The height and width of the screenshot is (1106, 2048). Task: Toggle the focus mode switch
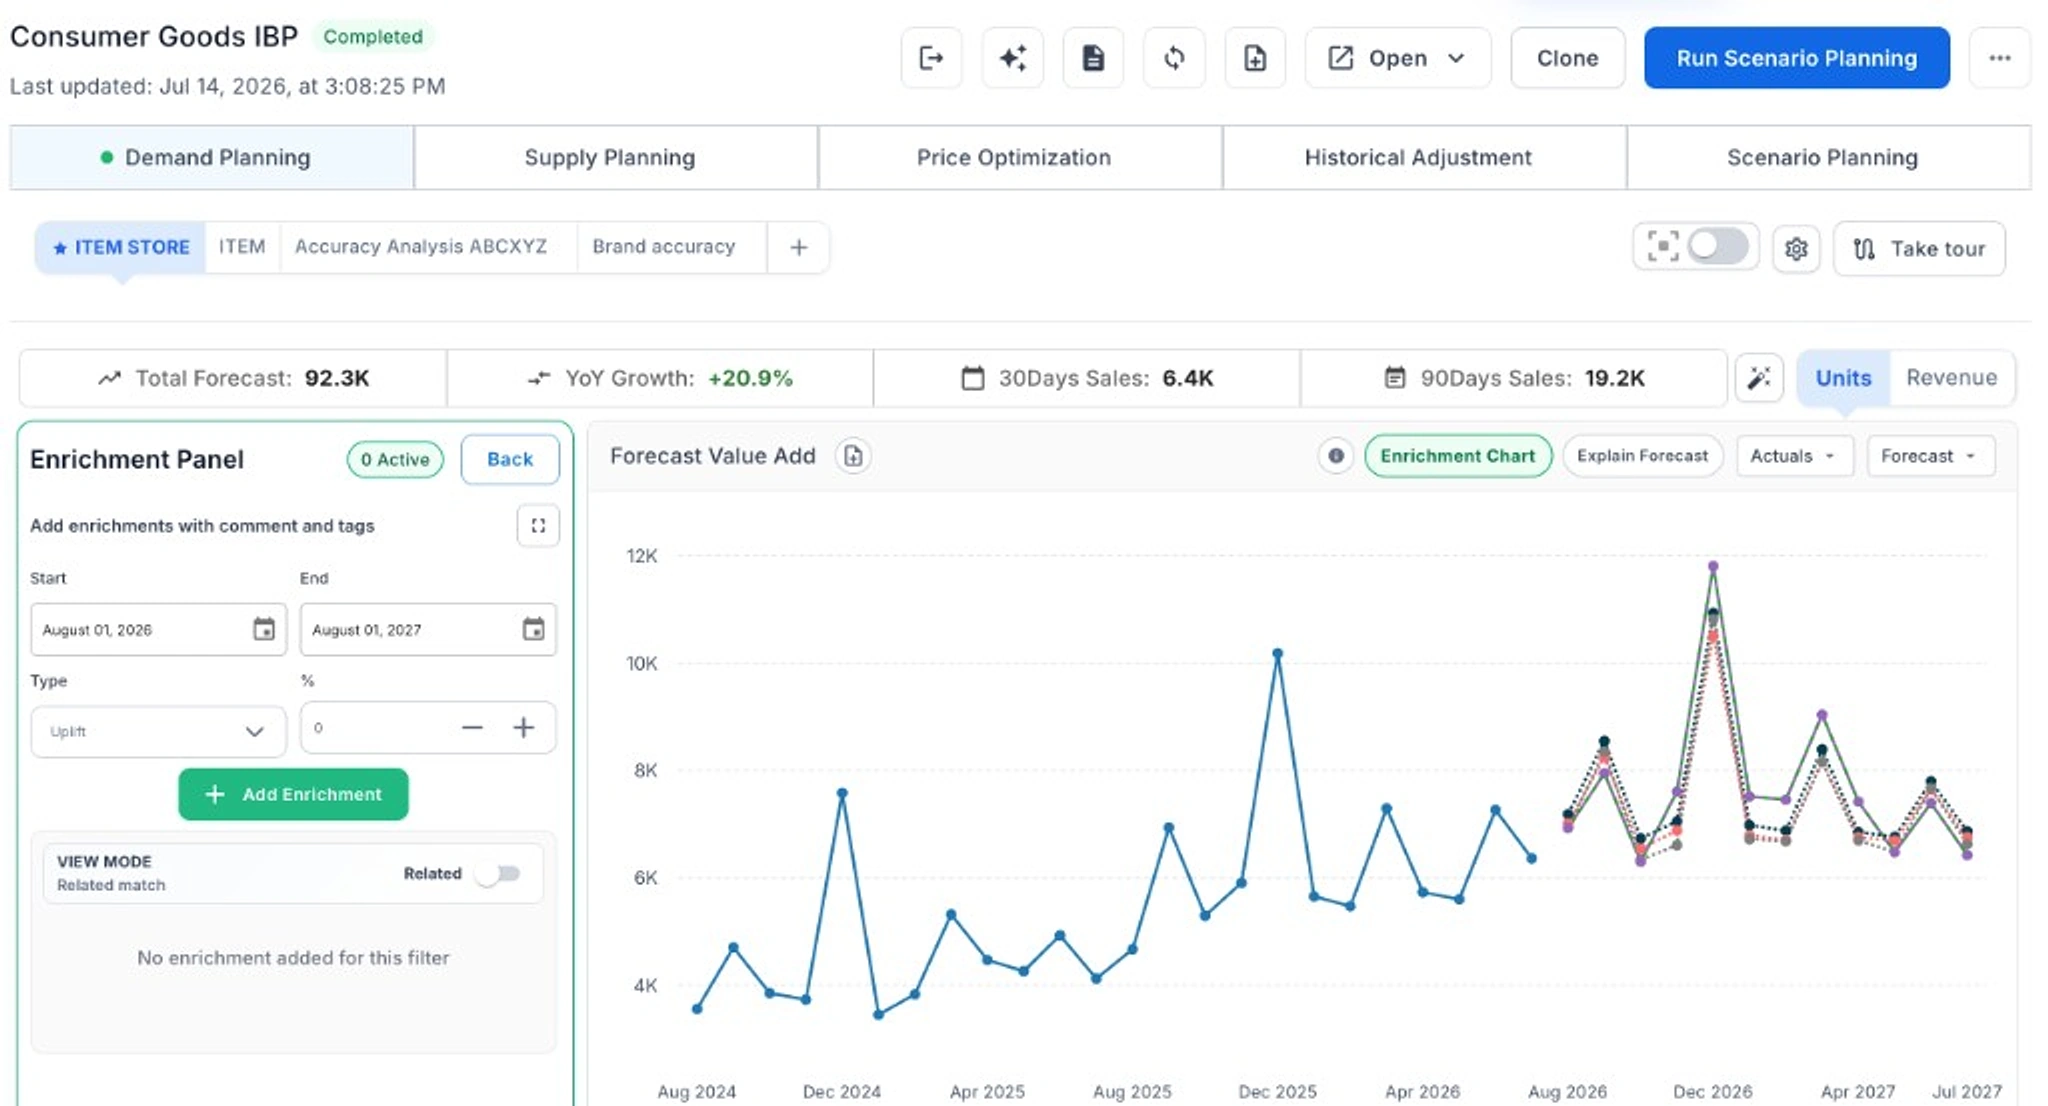point(1717,246)
